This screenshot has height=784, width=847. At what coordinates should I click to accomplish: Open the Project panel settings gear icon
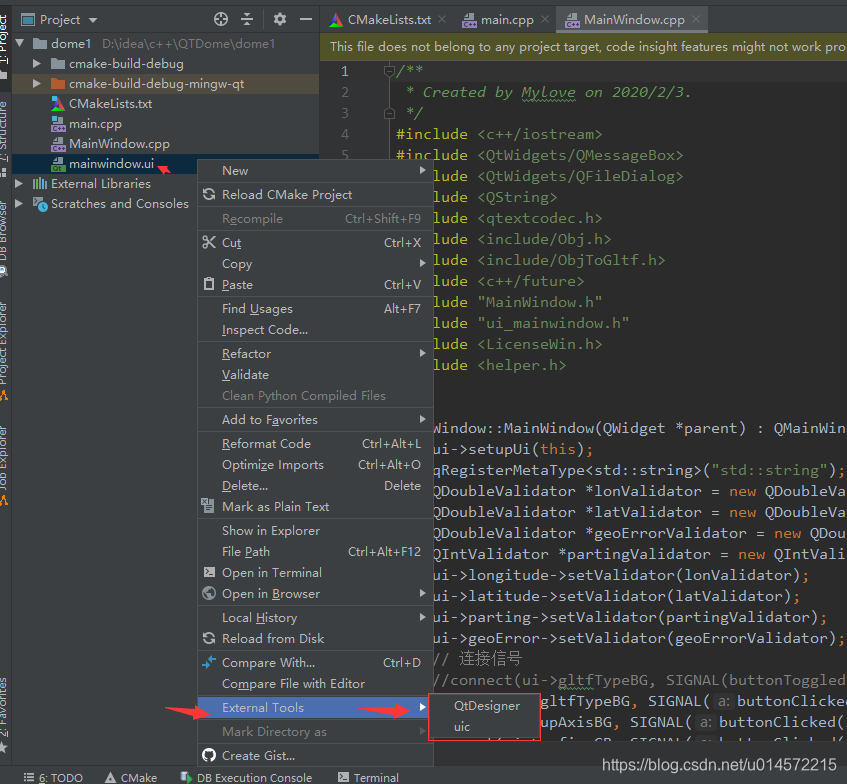click(279, 18)
